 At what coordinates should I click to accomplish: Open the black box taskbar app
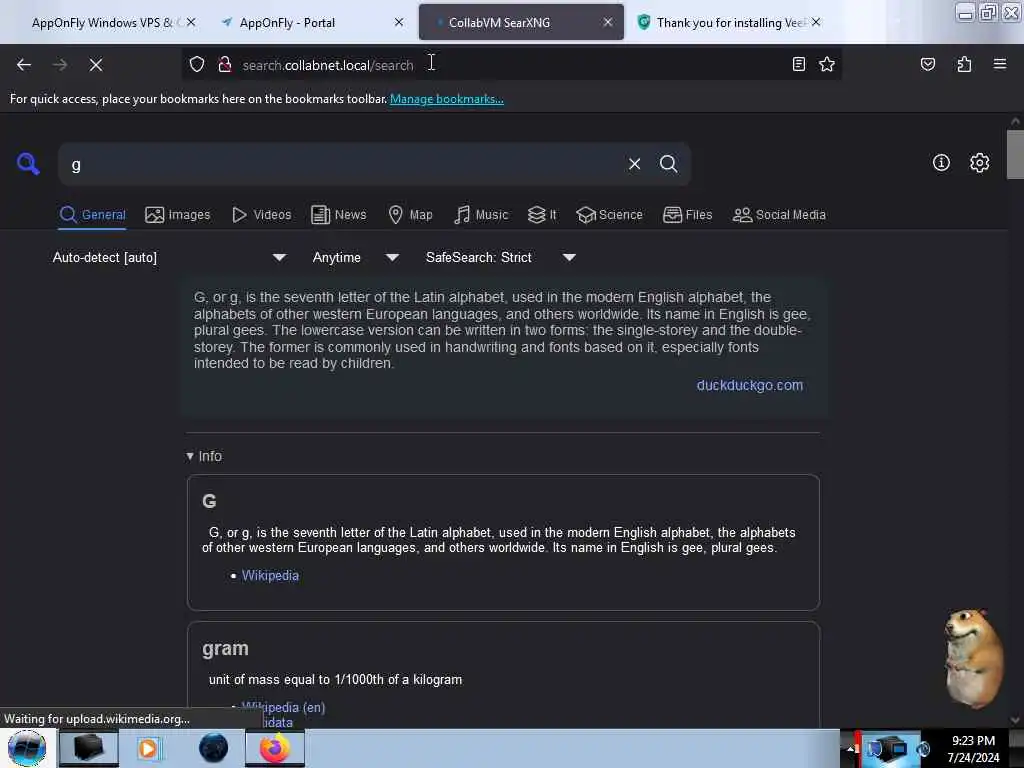[x=89, y=748]
